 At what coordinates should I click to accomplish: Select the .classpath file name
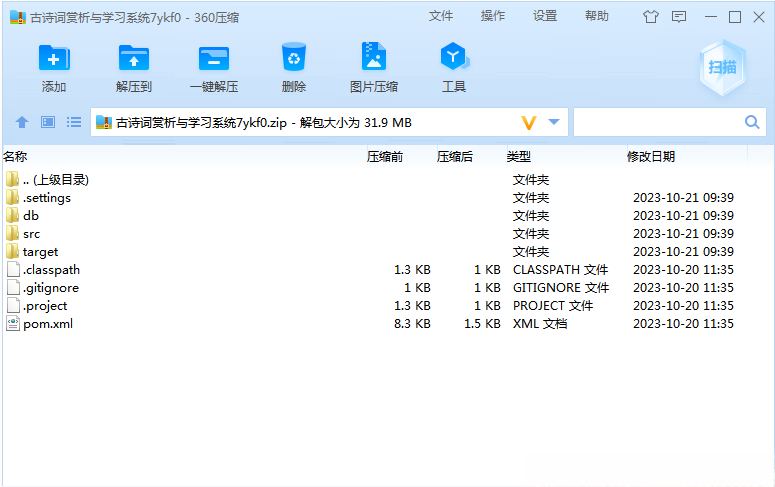point(51,270)
